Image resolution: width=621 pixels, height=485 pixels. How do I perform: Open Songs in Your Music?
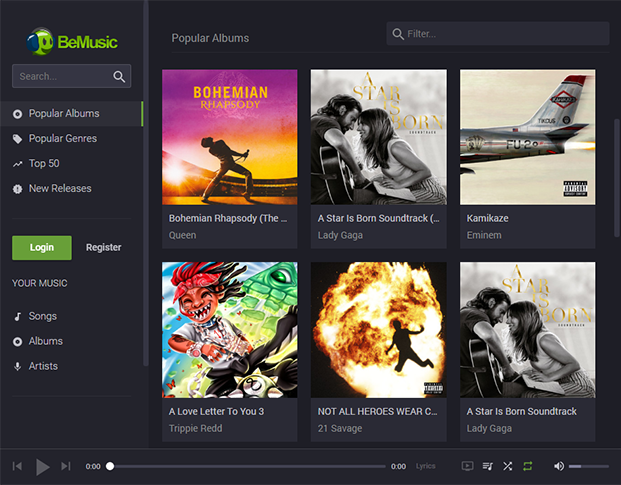tap(43, 316)
